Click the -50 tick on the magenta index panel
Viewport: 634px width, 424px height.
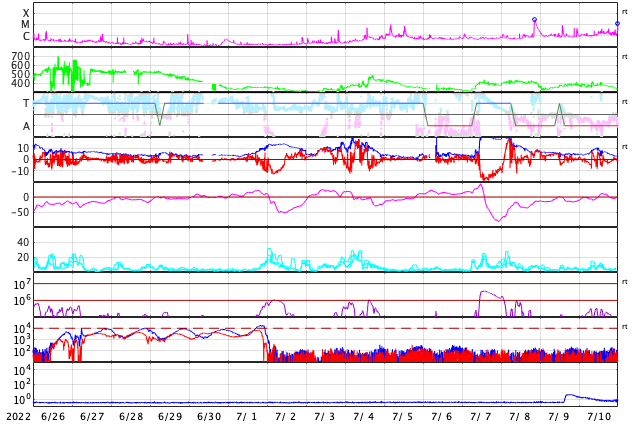tap(21, 212)
